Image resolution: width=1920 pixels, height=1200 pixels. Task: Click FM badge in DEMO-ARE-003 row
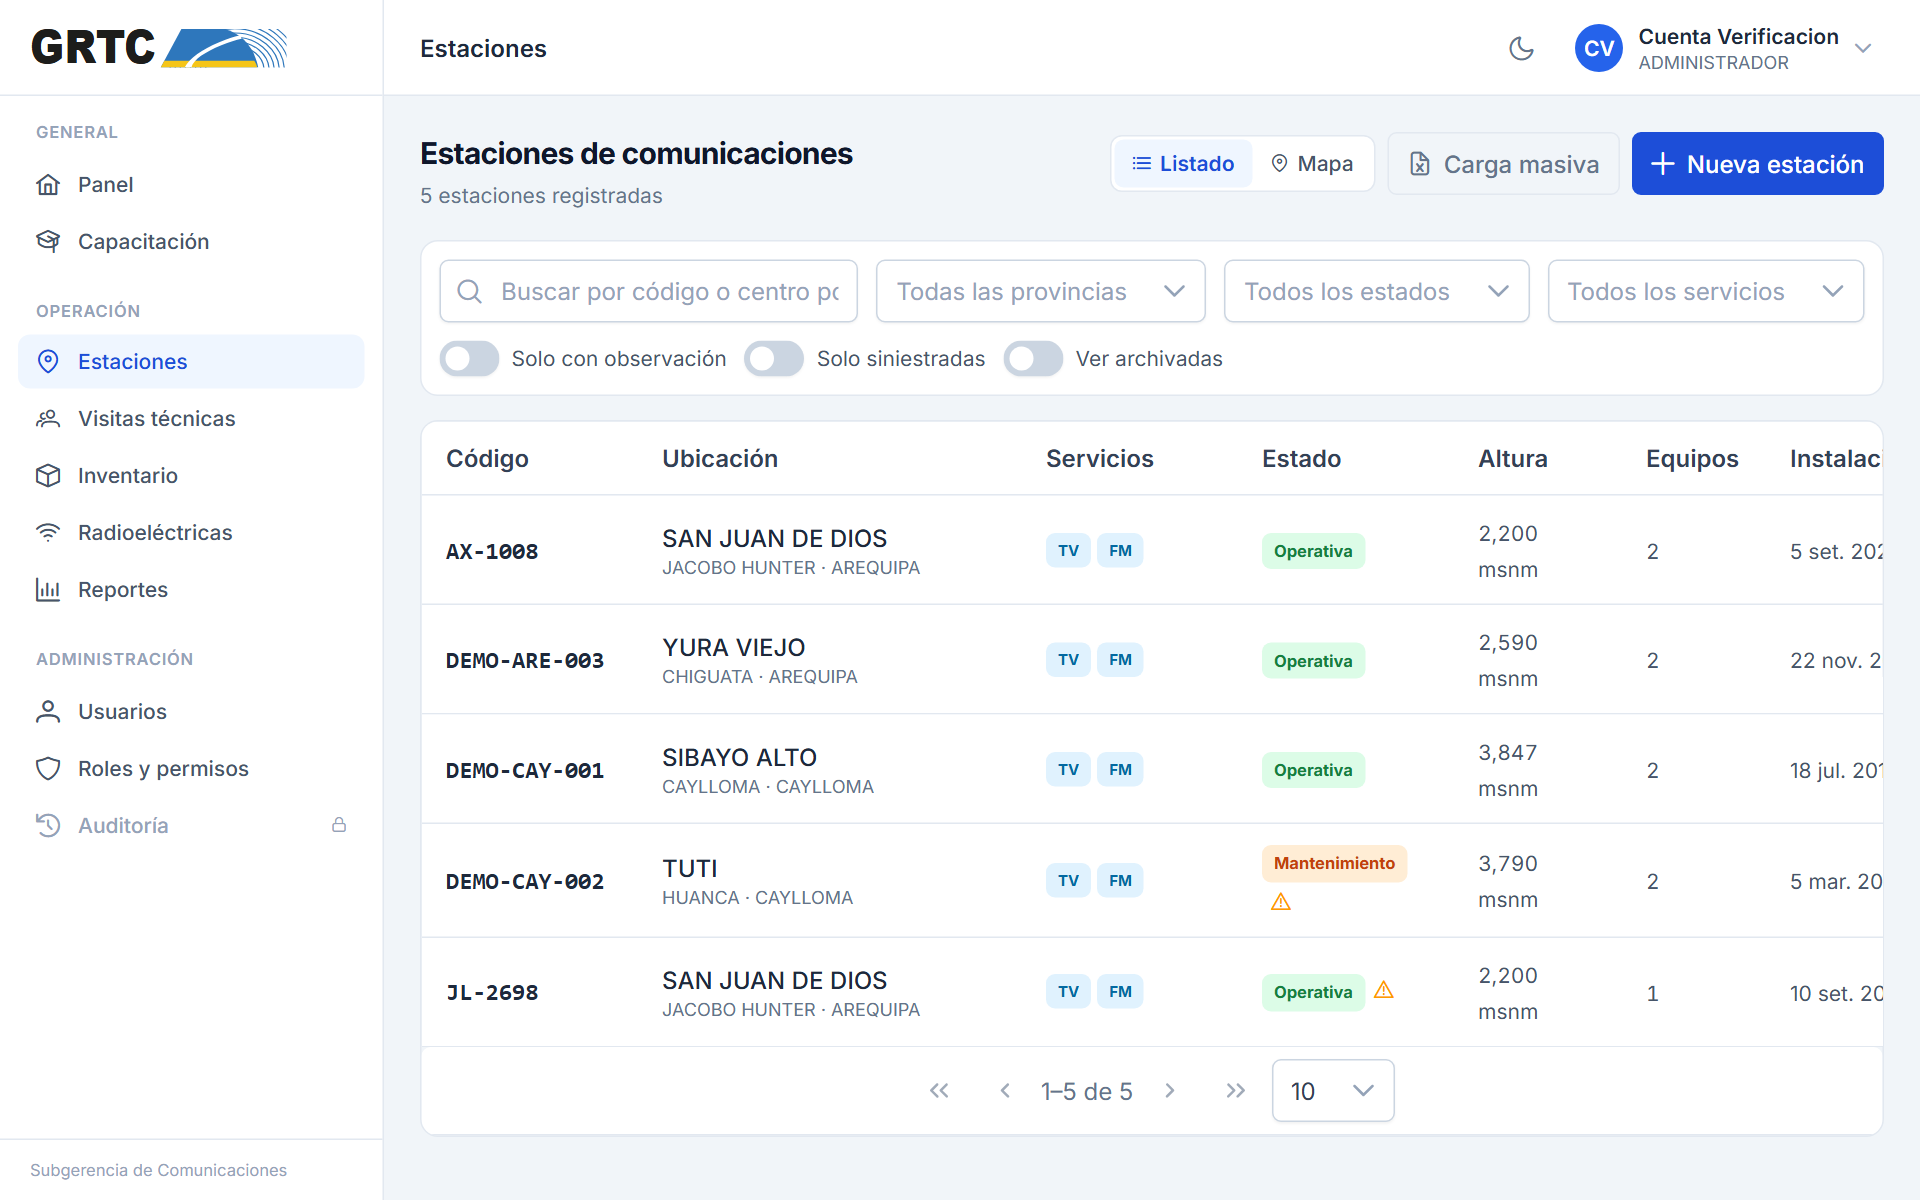coord(1120,660)
